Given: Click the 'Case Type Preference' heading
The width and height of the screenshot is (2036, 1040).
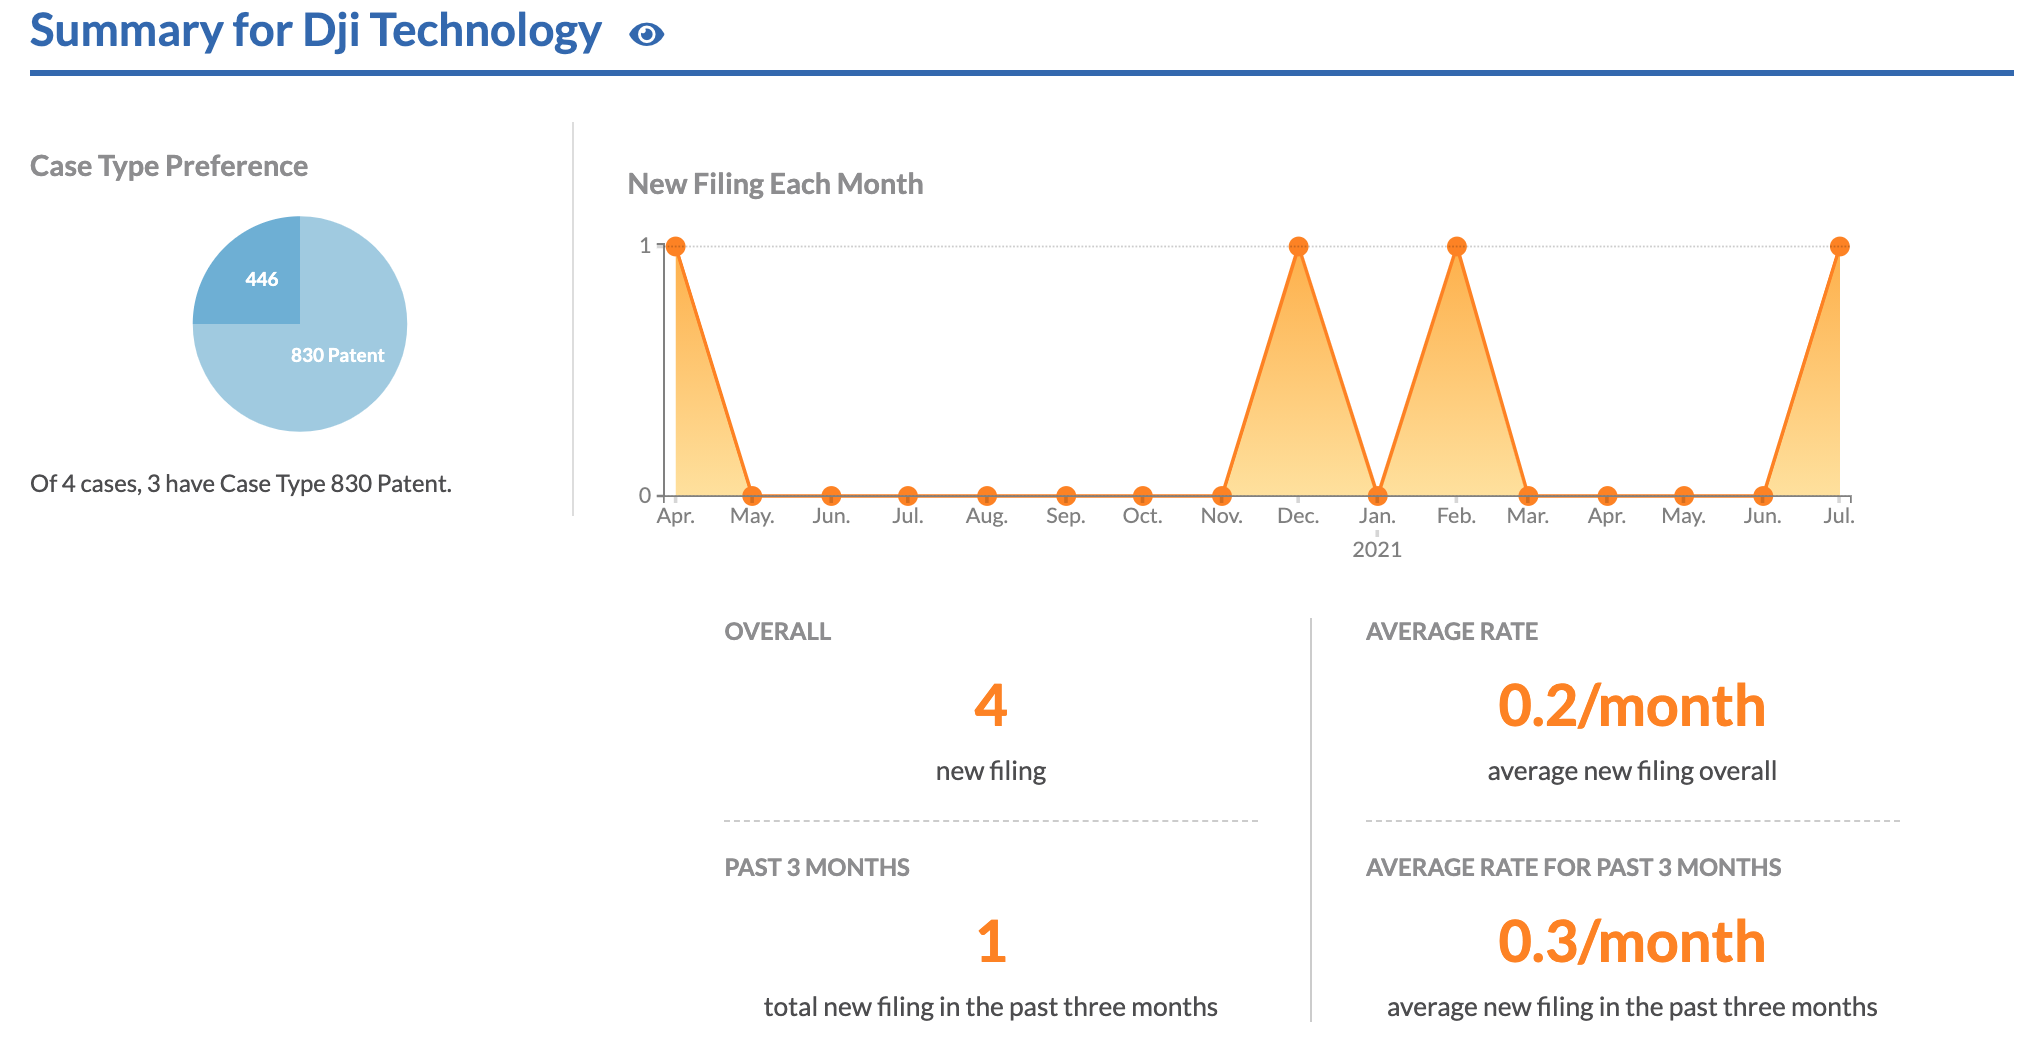Looking at the screenshot, I should (169, 166).
